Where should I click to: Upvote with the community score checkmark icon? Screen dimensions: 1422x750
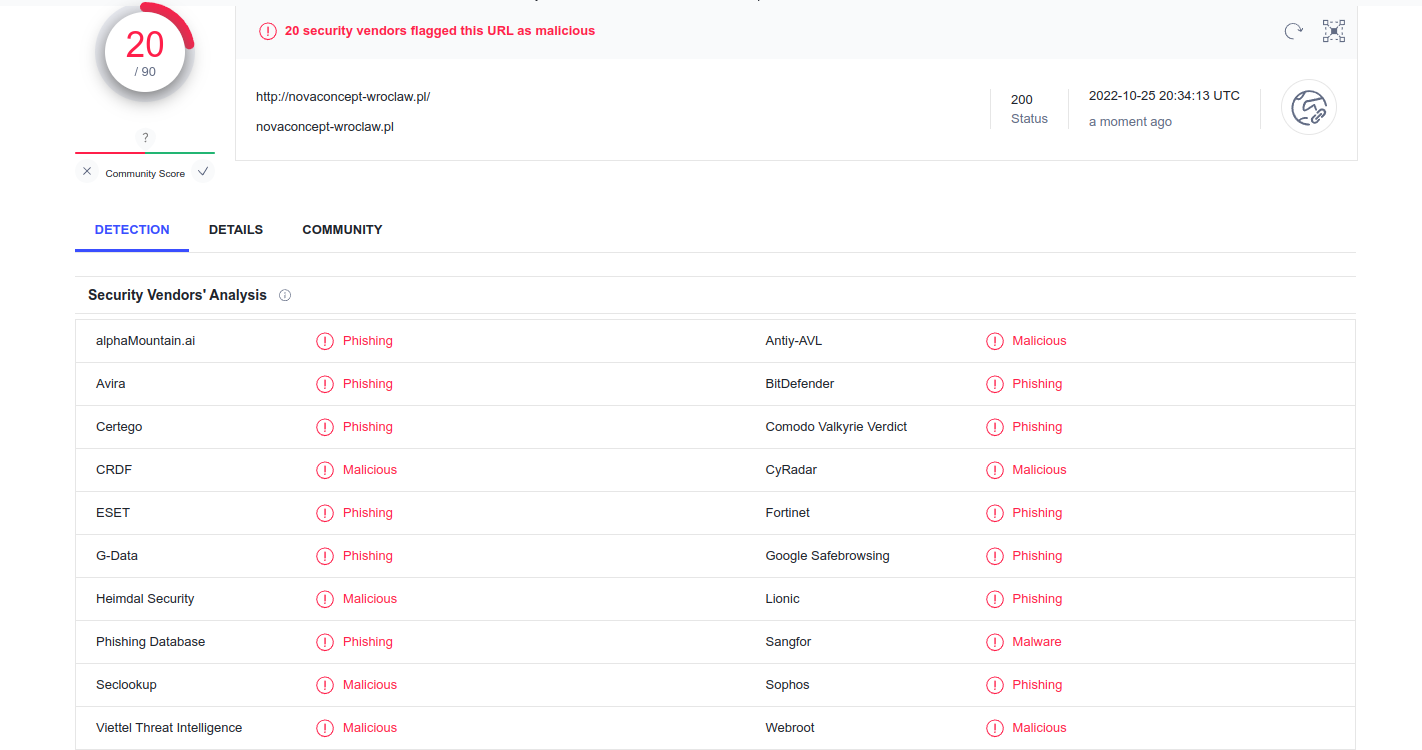point(203,171)
